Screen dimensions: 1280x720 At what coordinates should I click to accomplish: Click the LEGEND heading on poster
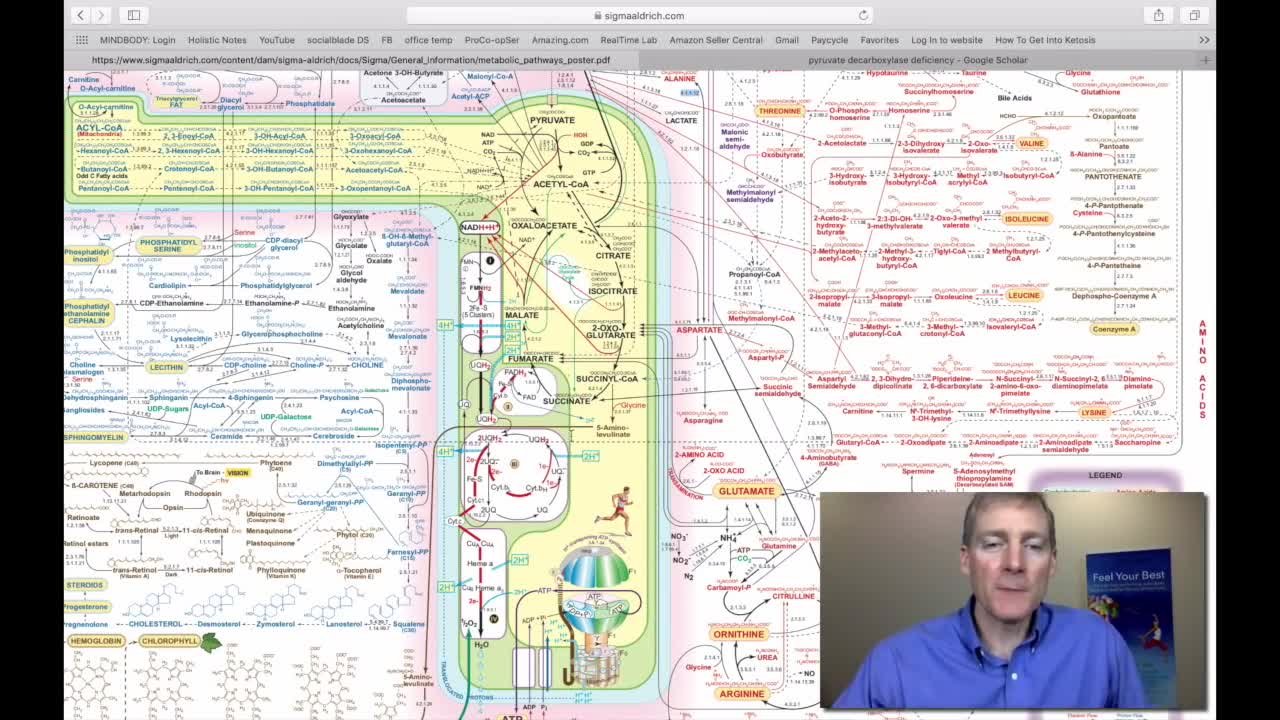[x=1105, y=475]
